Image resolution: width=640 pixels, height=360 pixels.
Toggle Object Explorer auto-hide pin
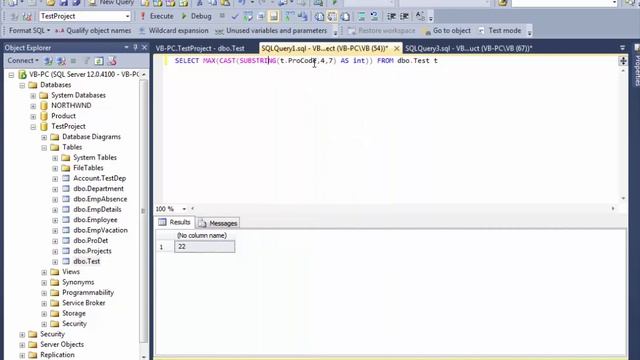tap(136, 47)
